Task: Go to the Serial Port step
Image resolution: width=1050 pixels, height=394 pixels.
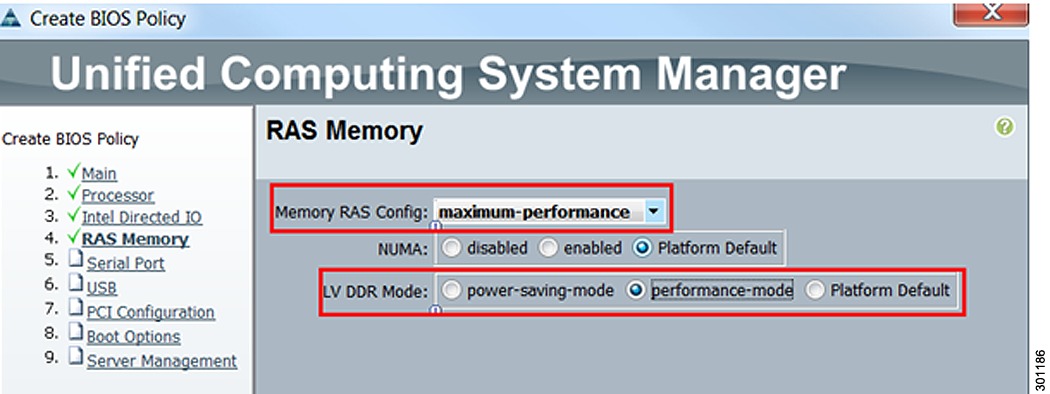Action: tap(125, 263)
